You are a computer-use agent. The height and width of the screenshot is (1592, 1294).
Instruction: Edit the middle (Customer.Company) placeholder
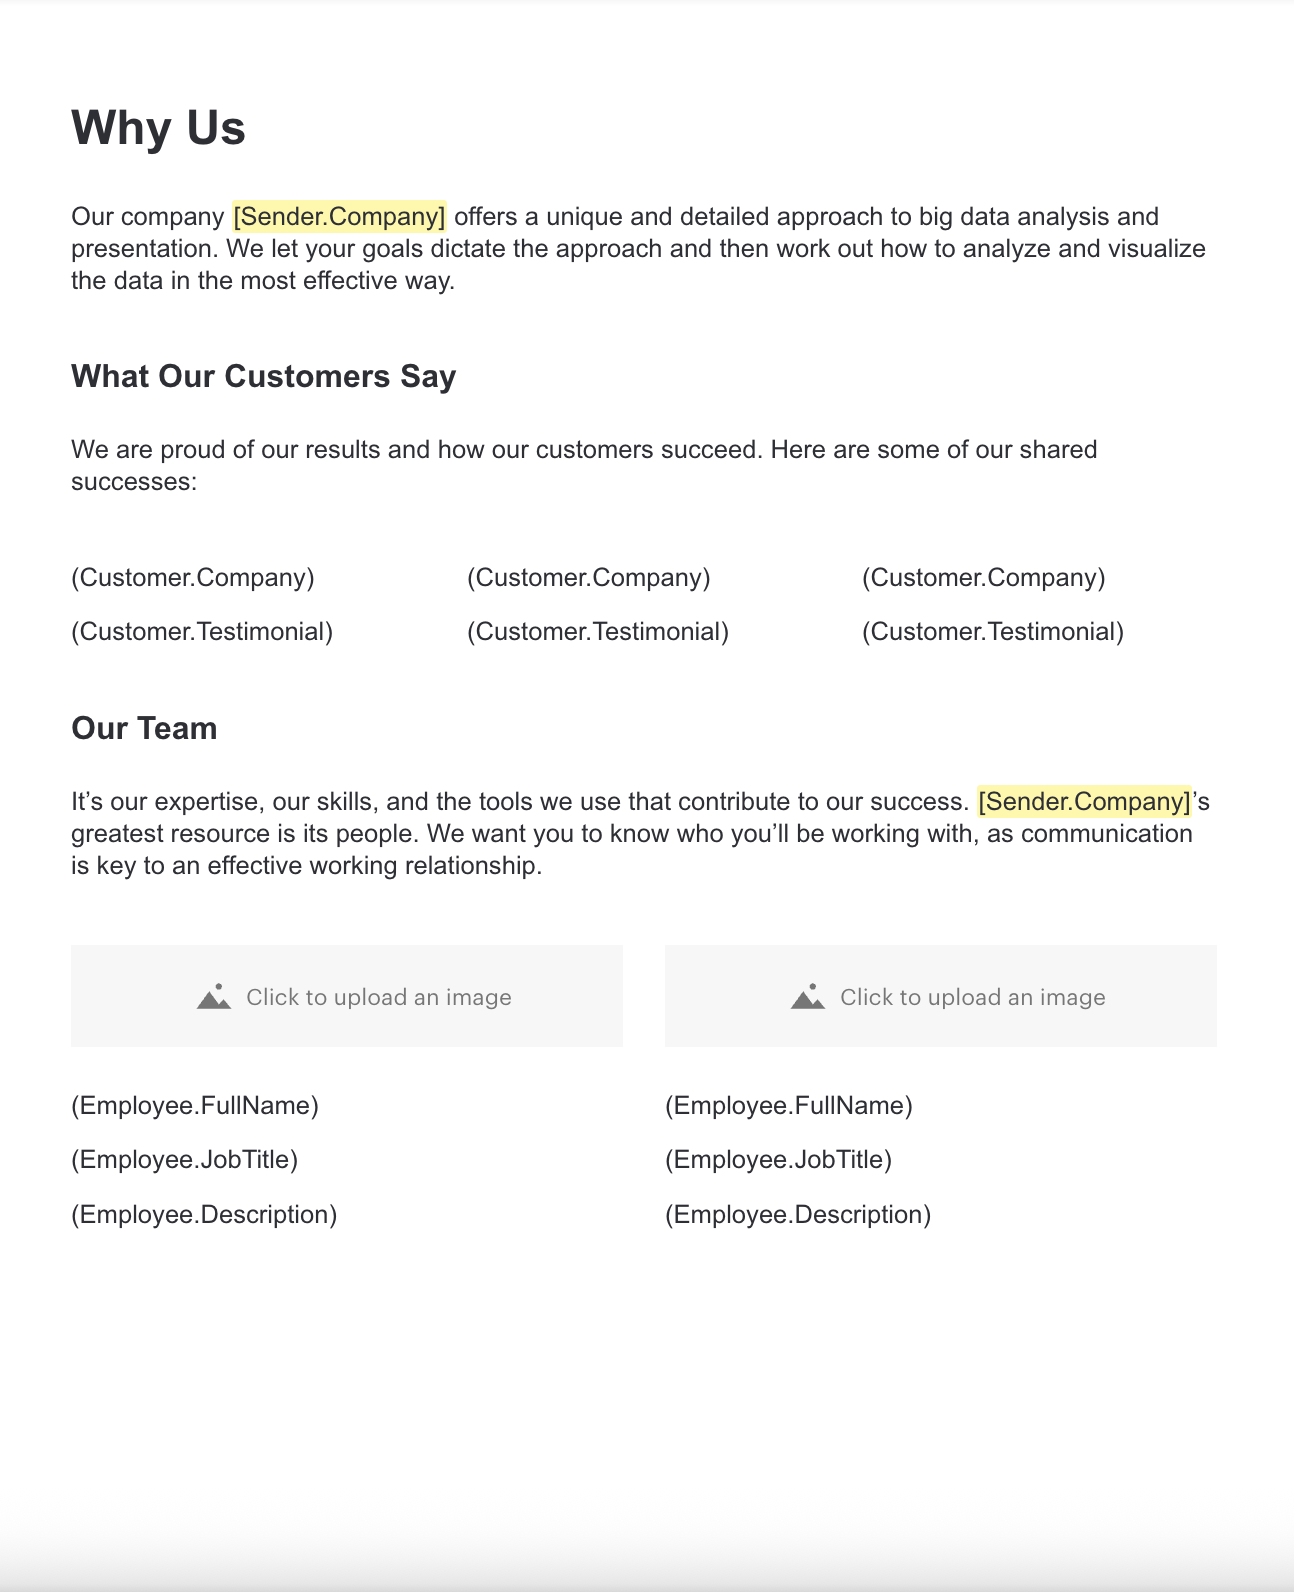[x=588, y=578]
